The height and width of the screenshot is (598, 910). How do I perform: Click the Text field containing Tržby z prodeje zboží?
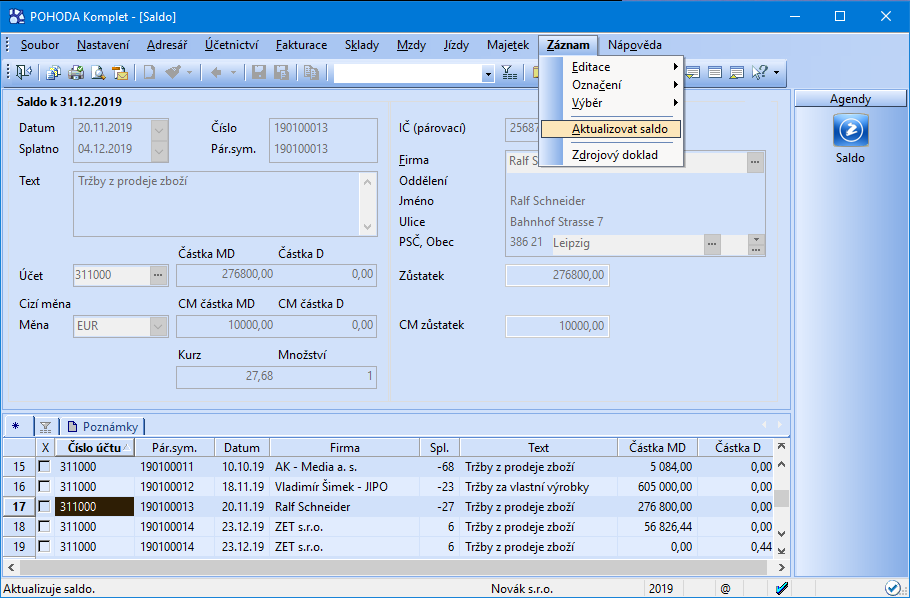click(x=225, y=204)
